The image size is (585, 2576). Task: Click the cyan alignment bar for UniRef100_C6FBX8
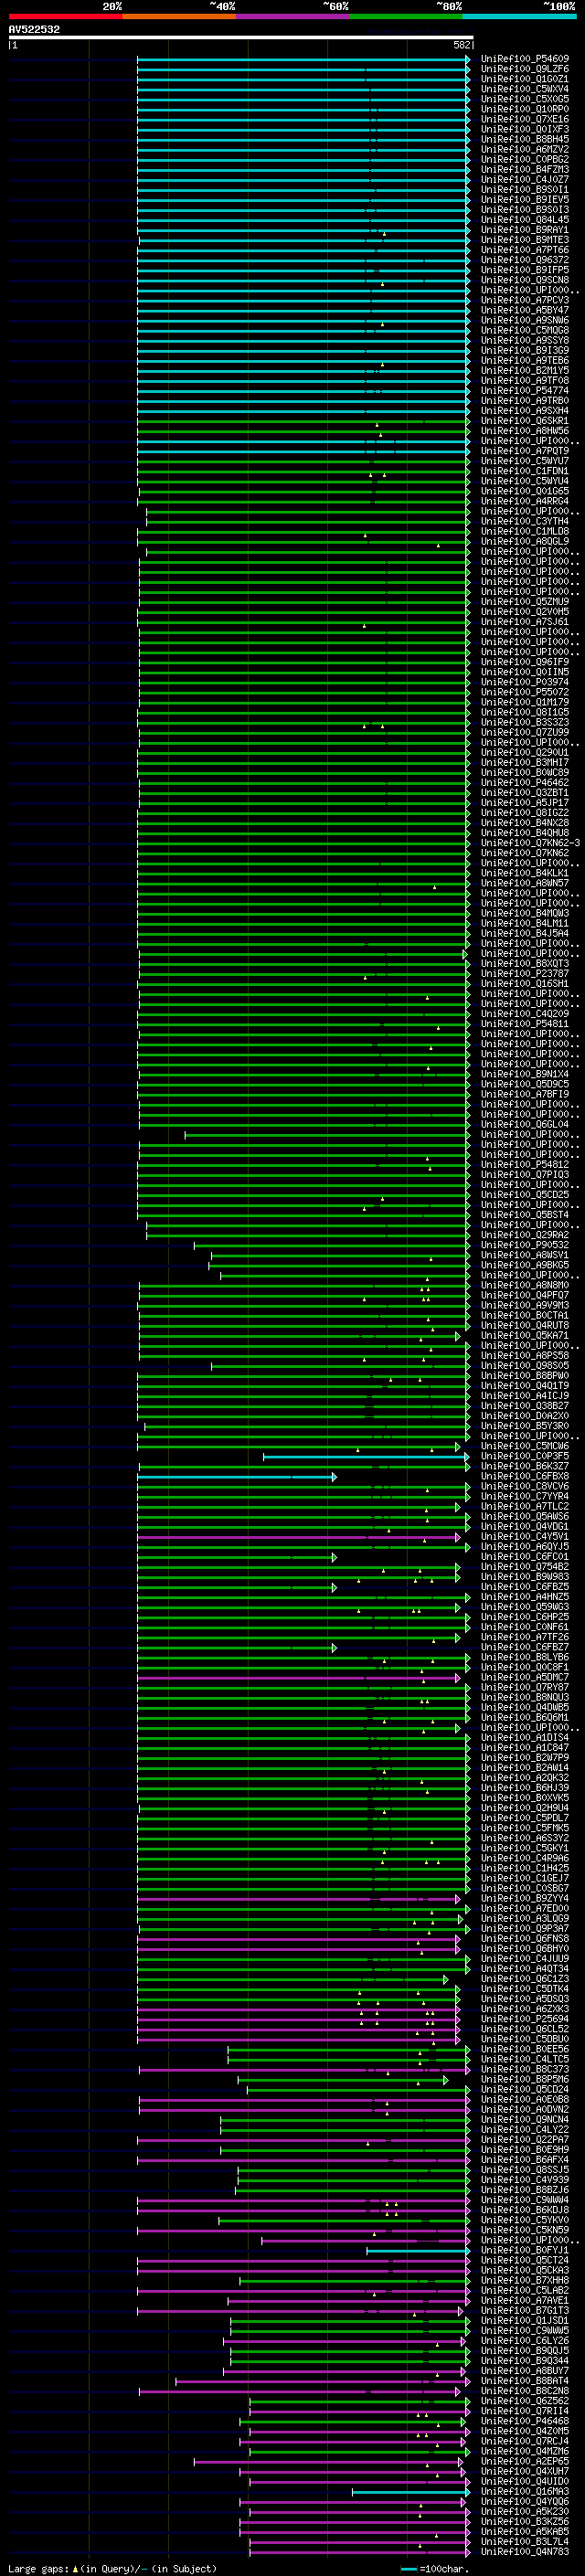click(x=236, y=1477)
